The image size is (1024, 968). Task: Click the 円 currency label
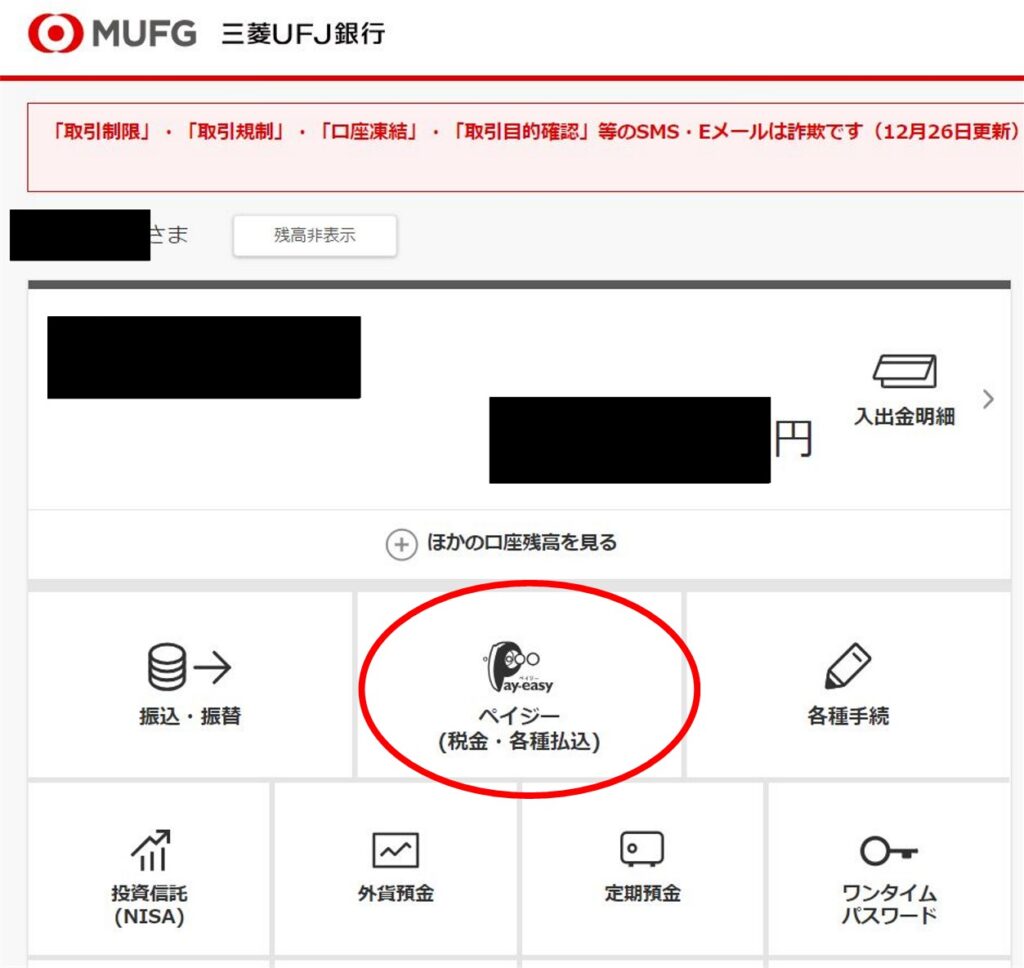[x=793, y=438]
